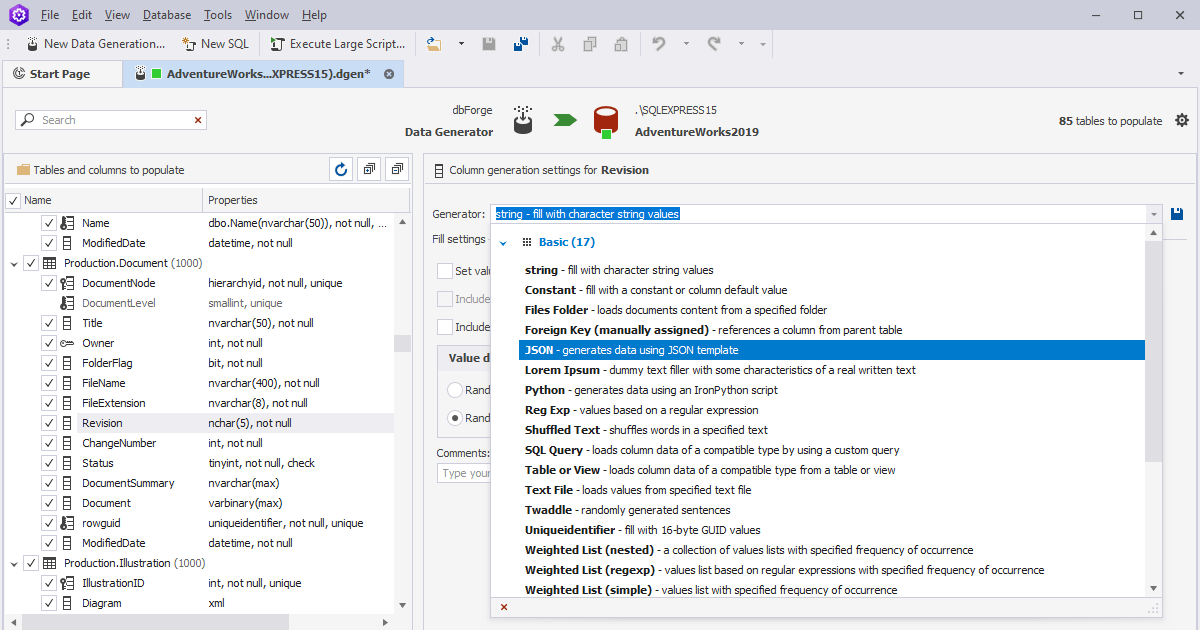Image resolution: width=1200 pixels, height=630 pixels.
Task: Open the Database menu
Action: pyautogui.click(x=166, y=14)
